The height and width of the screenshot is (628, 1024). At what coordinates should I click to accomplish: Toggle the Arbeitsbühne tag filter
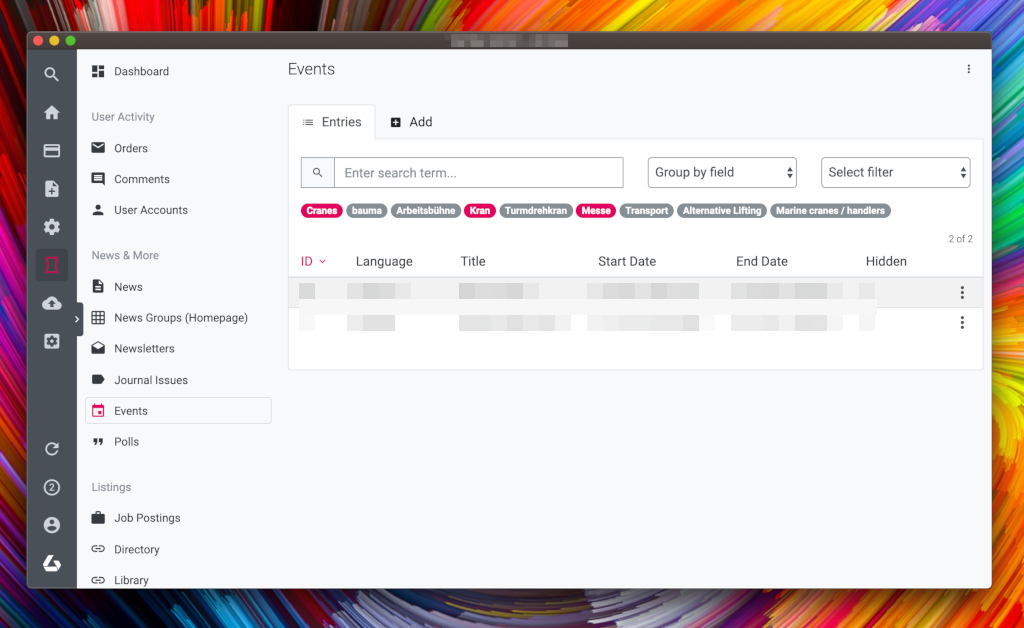(426, 211)
